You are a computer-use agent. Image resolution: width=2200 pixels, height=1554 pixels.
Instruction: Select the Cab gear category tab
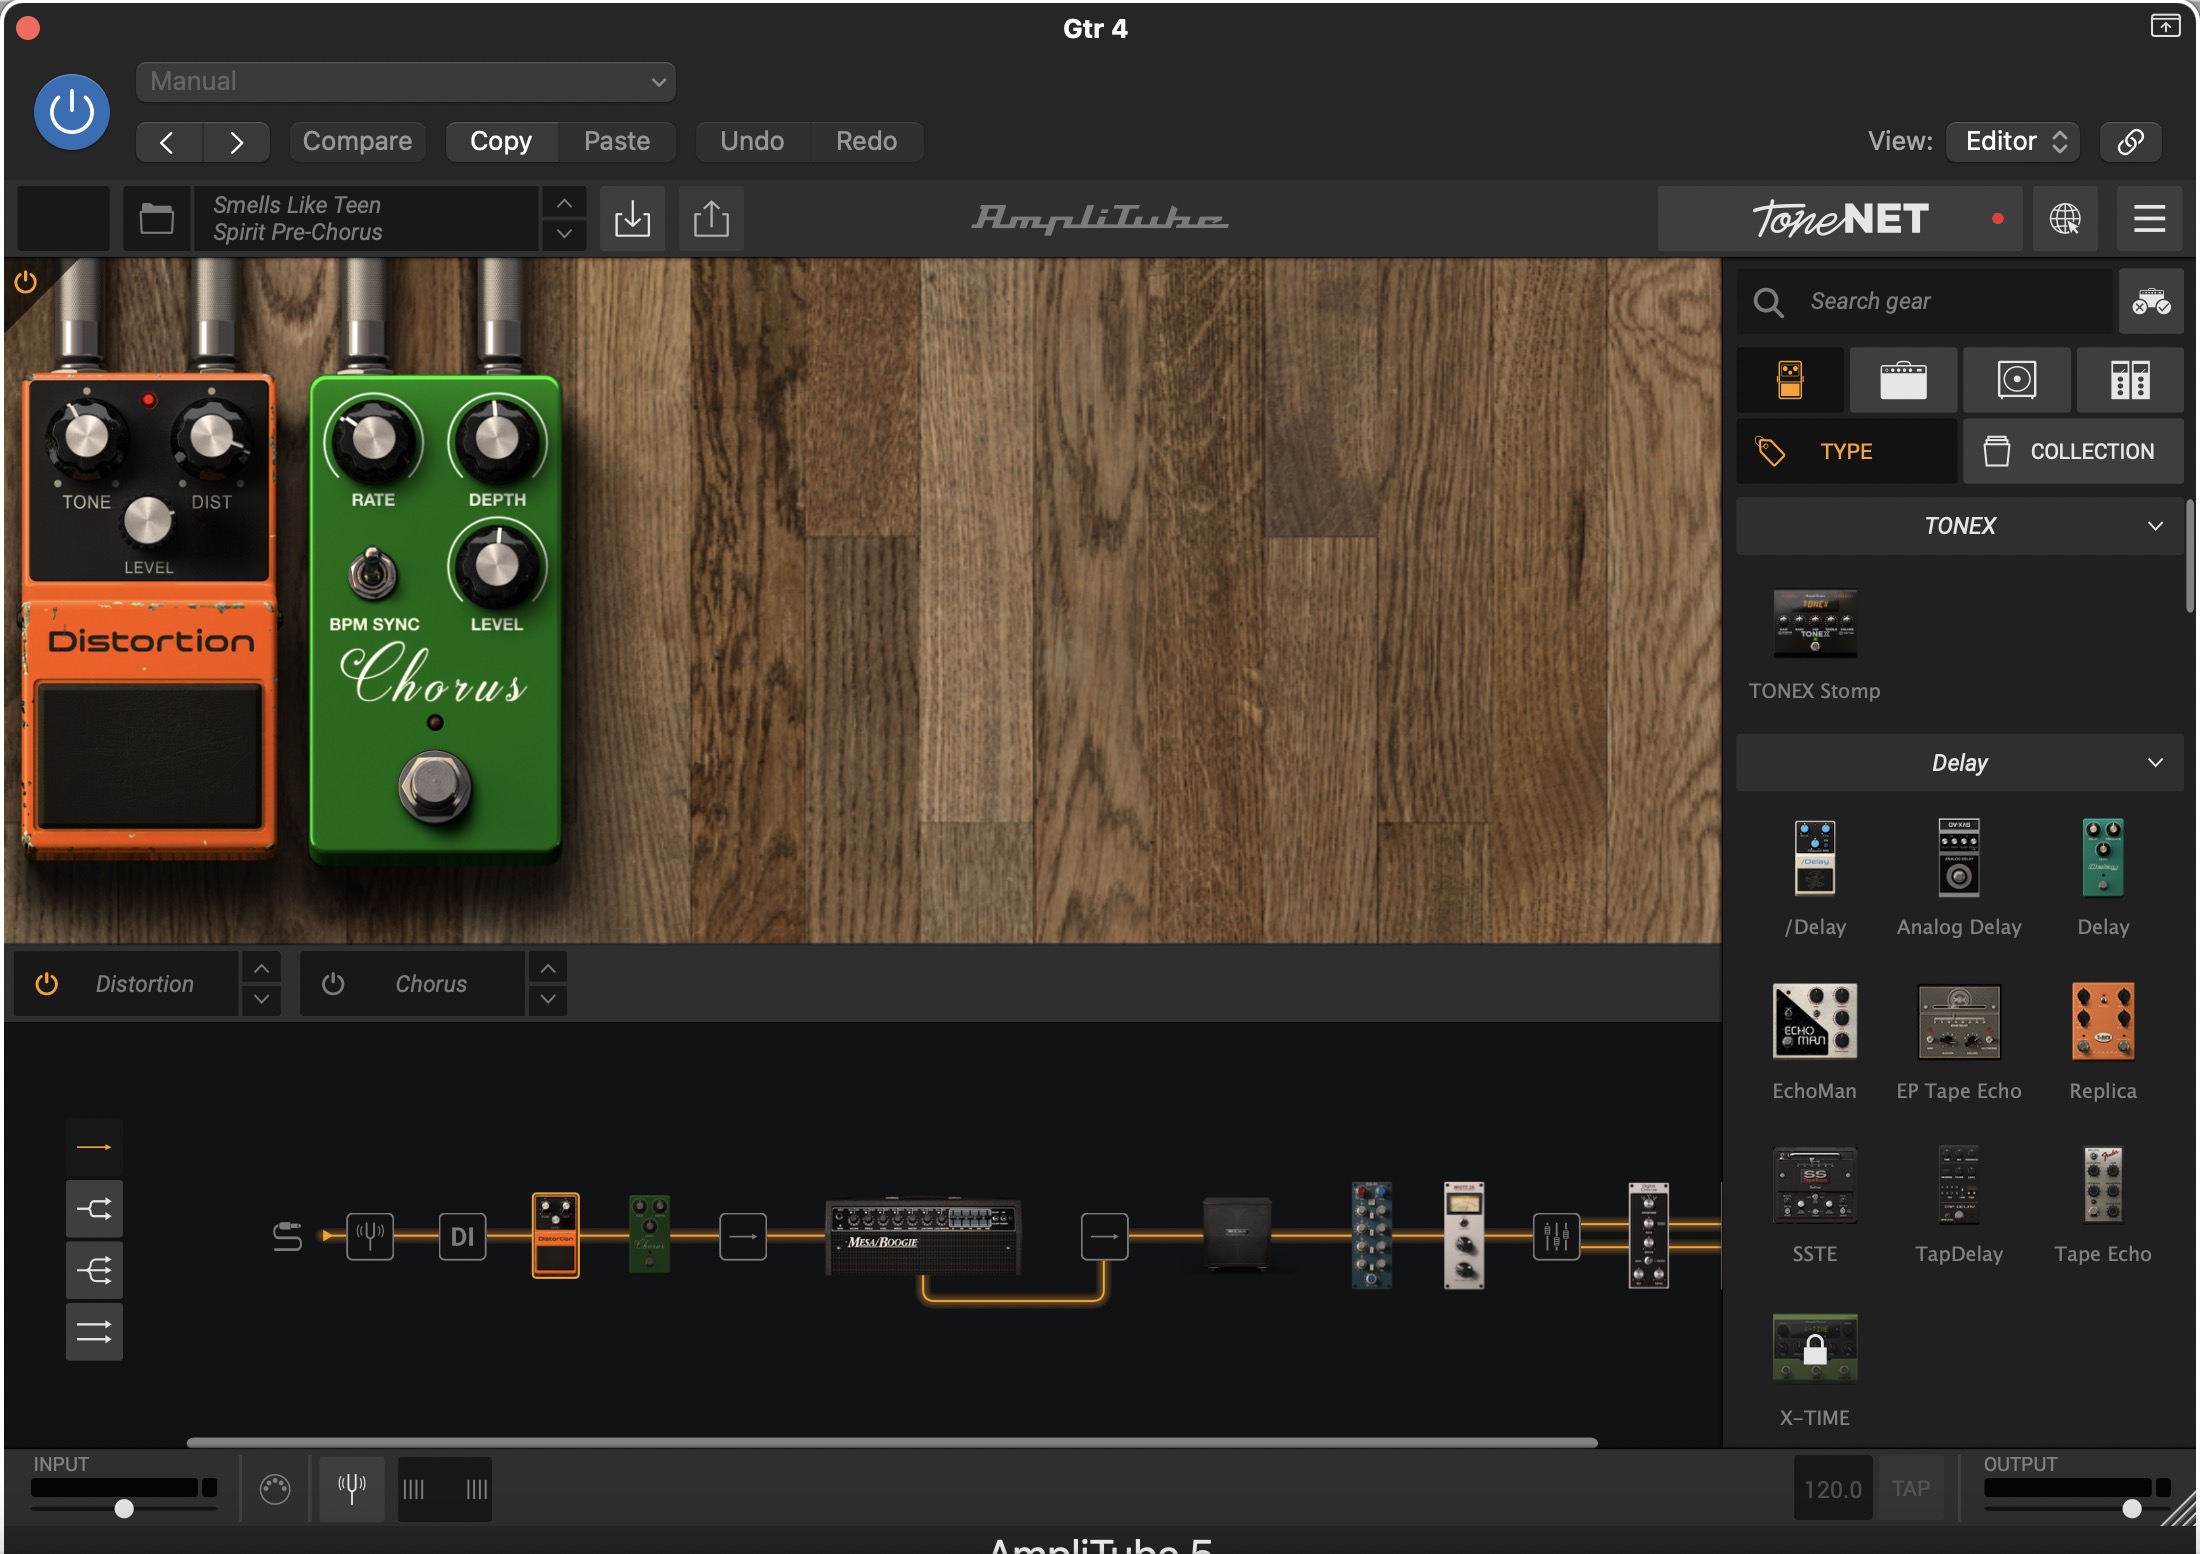[x=2017, y=380]
